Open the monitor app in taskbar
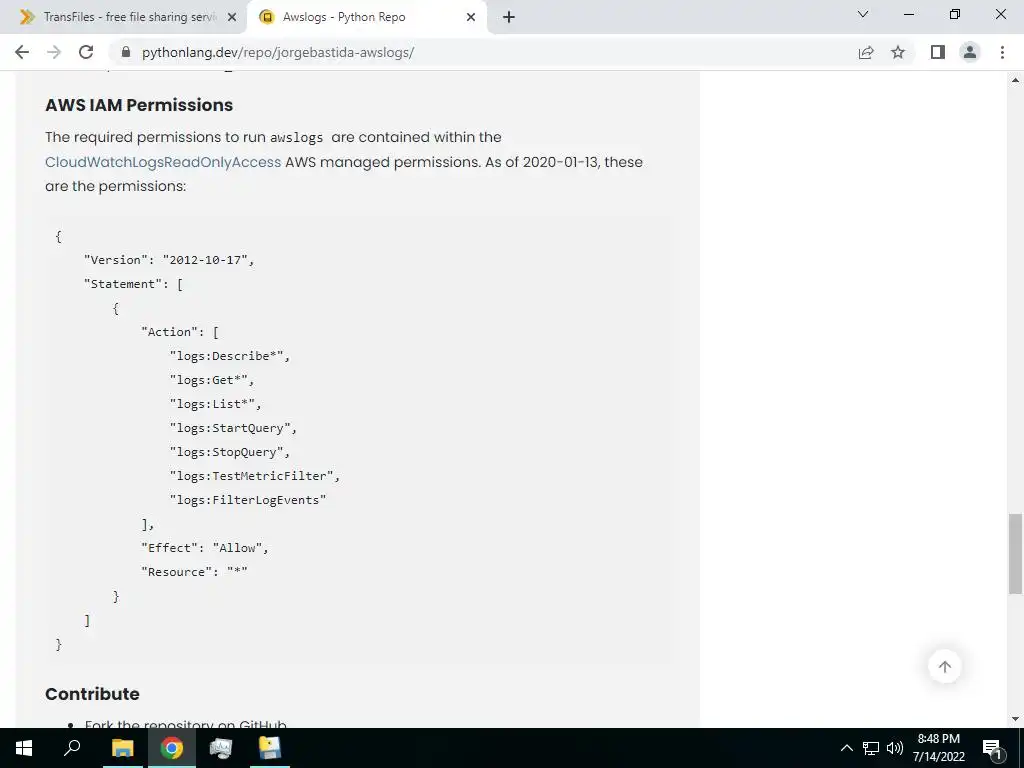Screen dimensions: 1024x768 click(x=221, y=748)
